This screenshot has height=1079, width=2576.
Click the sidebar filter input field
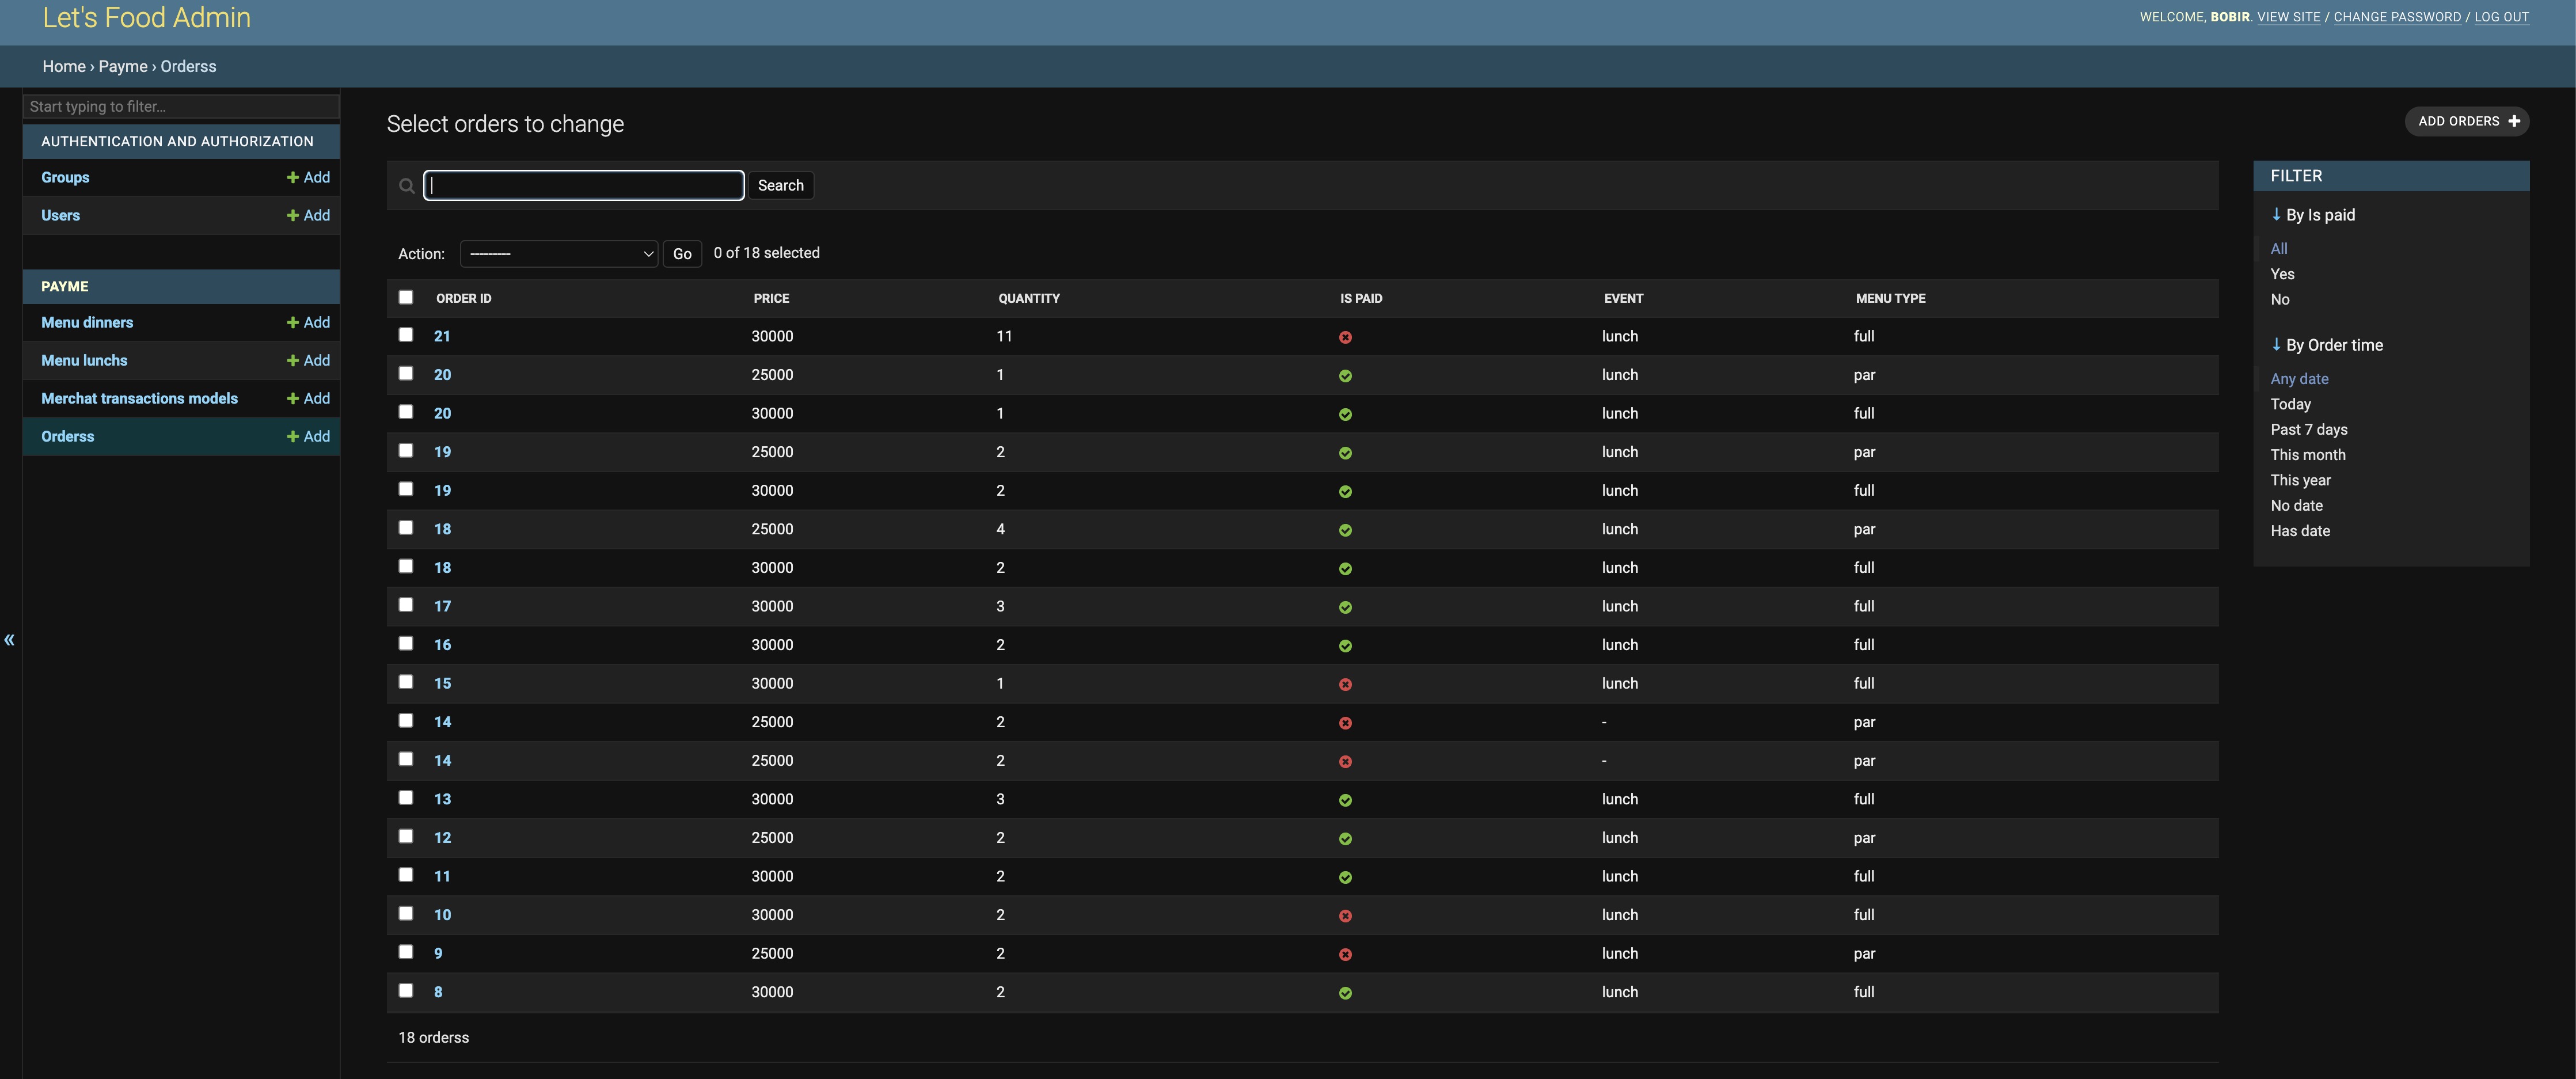pos(181,106)
